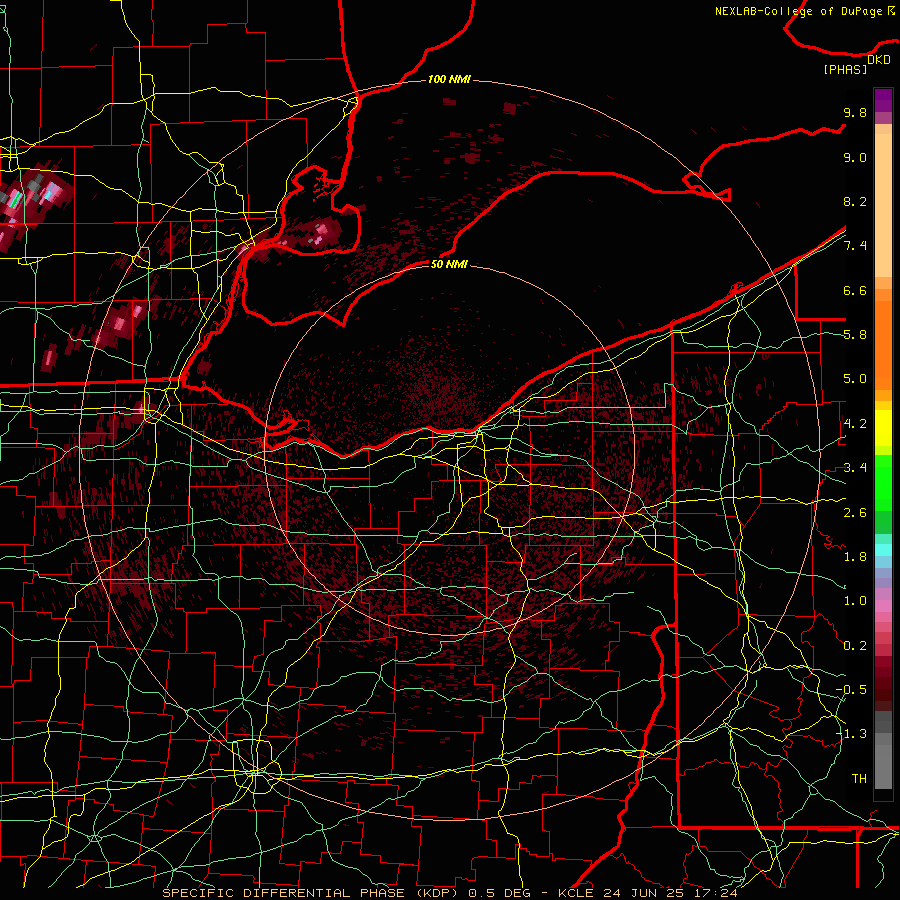Pick the cyan band of the color bar

point(883,550)
